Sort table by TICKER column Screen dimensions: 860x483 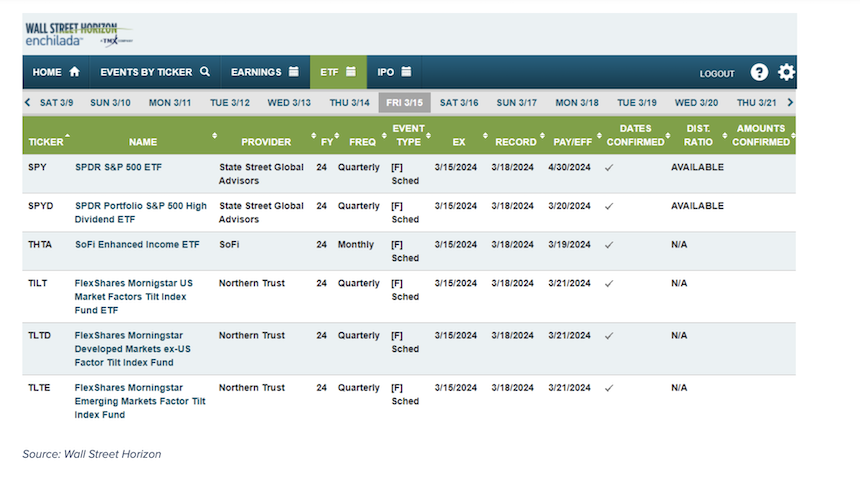(x=46, y=142)
